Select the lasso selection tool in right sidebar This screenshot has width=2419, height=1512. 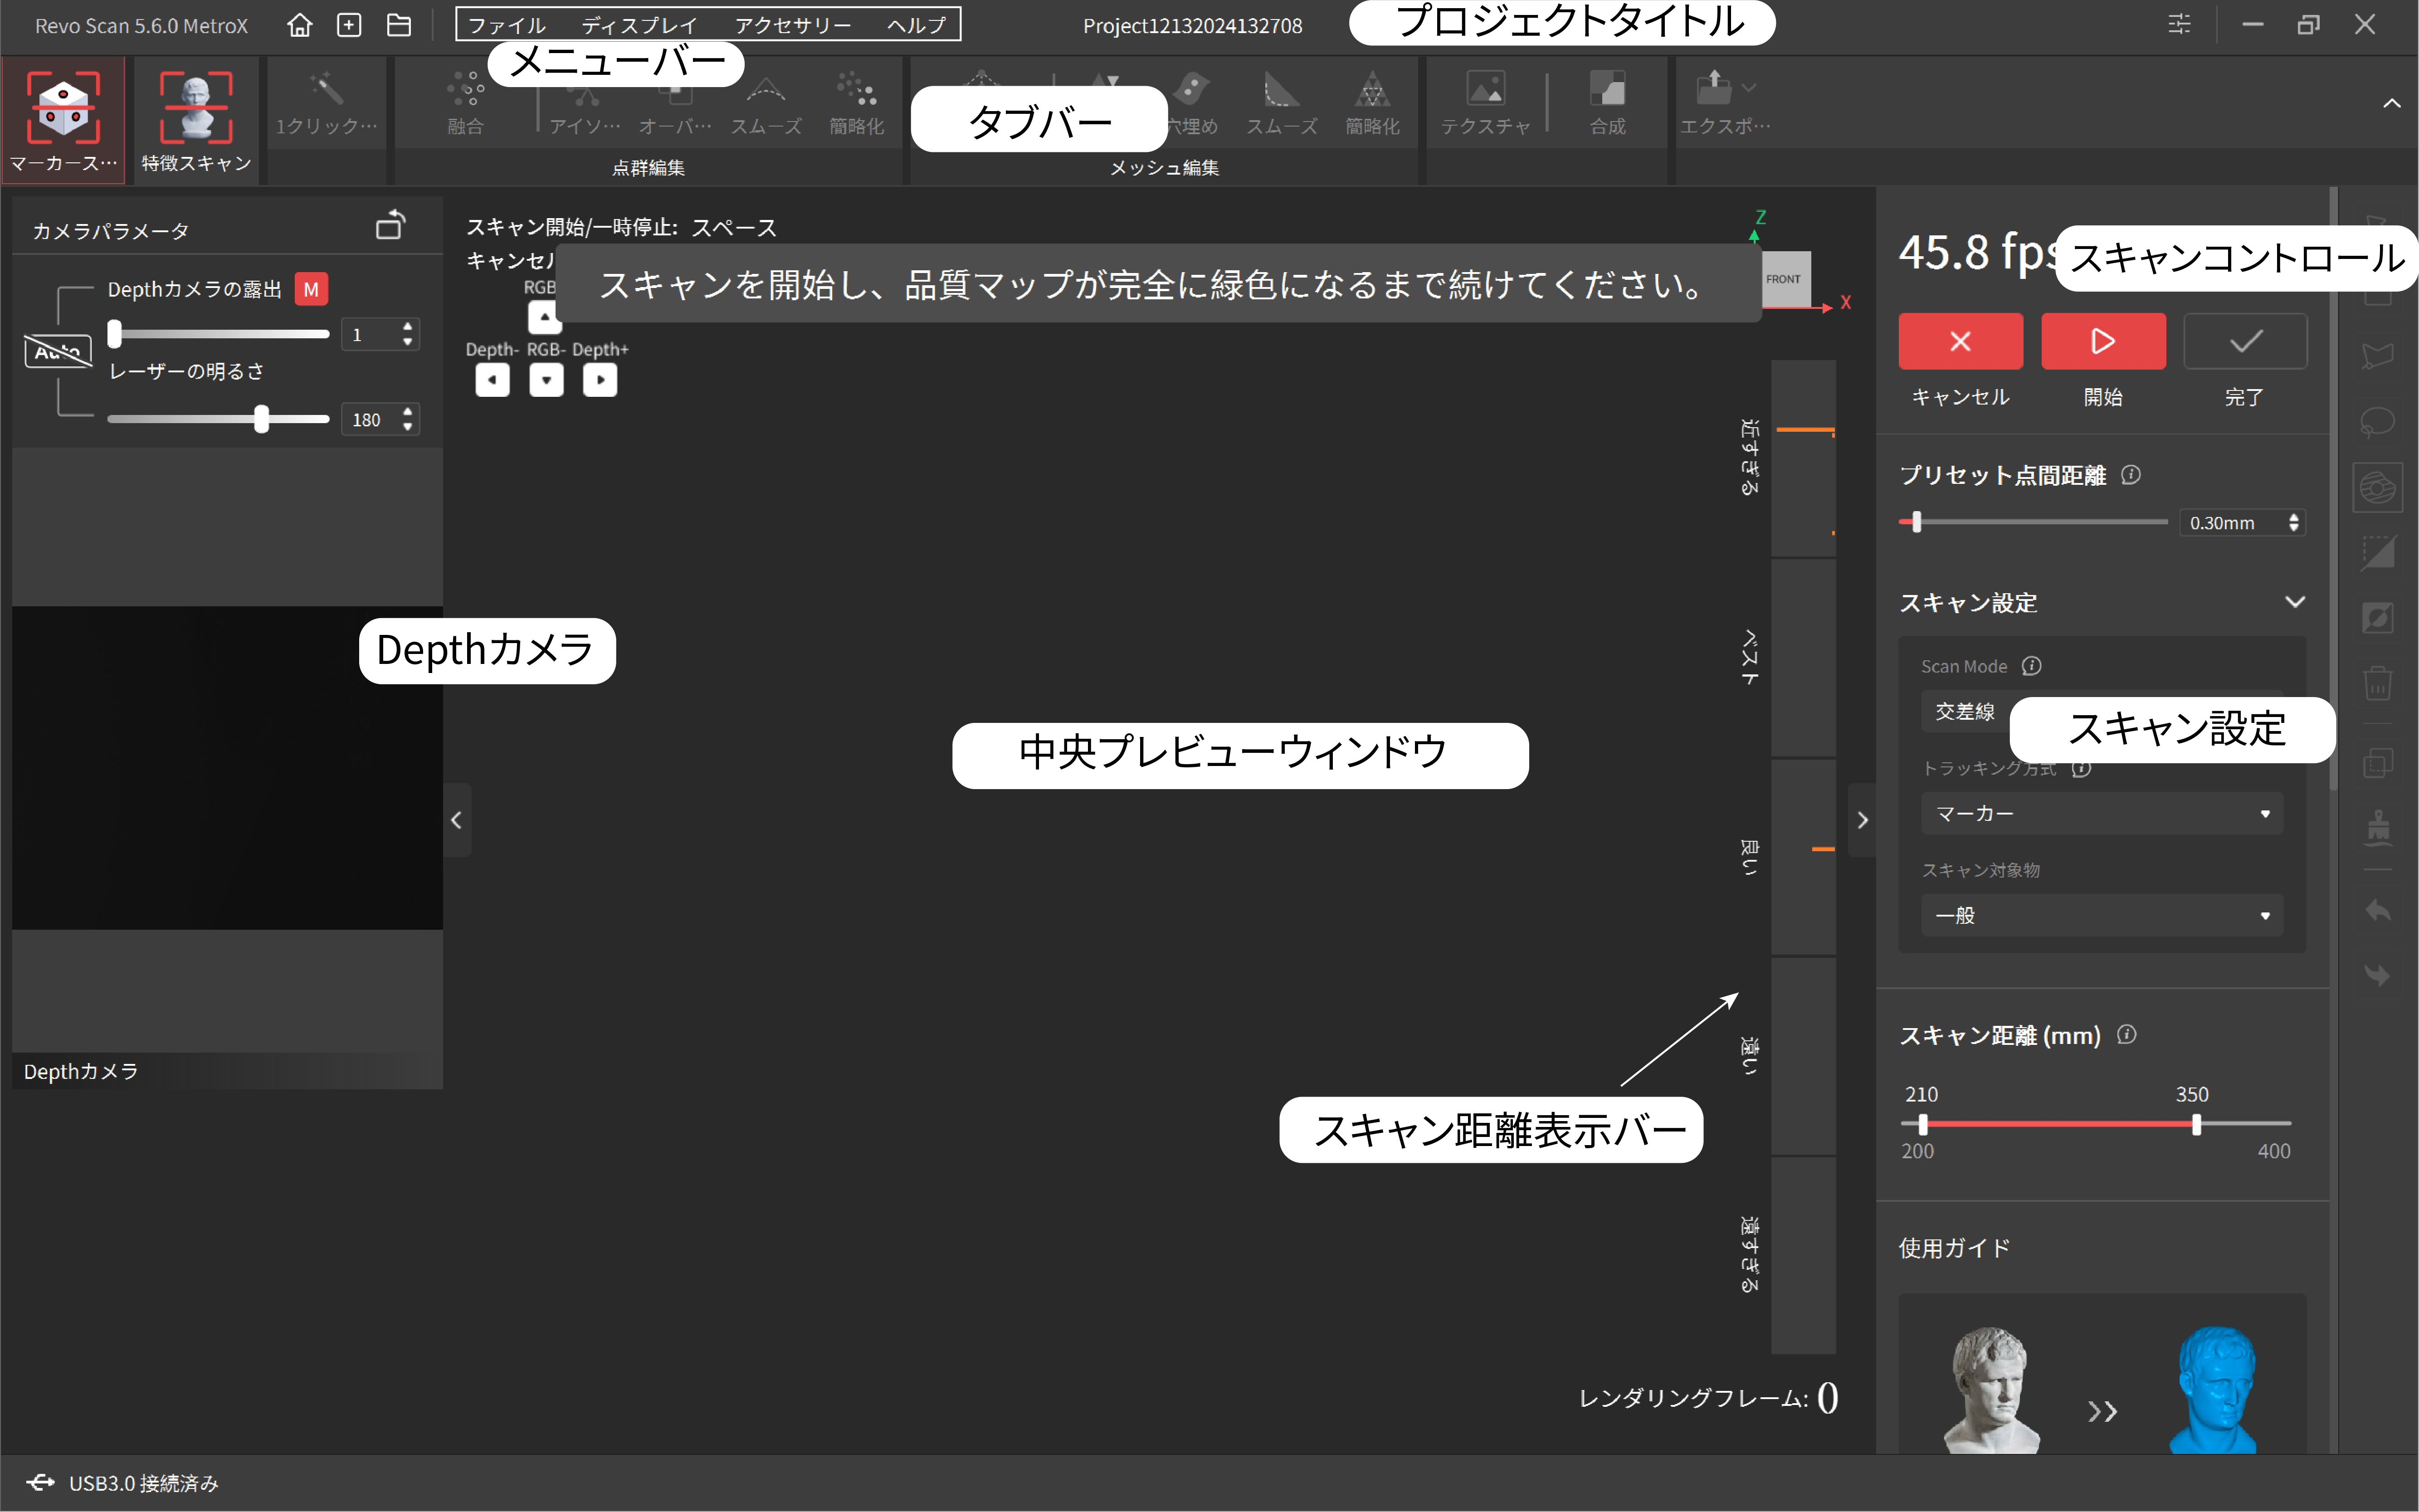click(2377, 422)
